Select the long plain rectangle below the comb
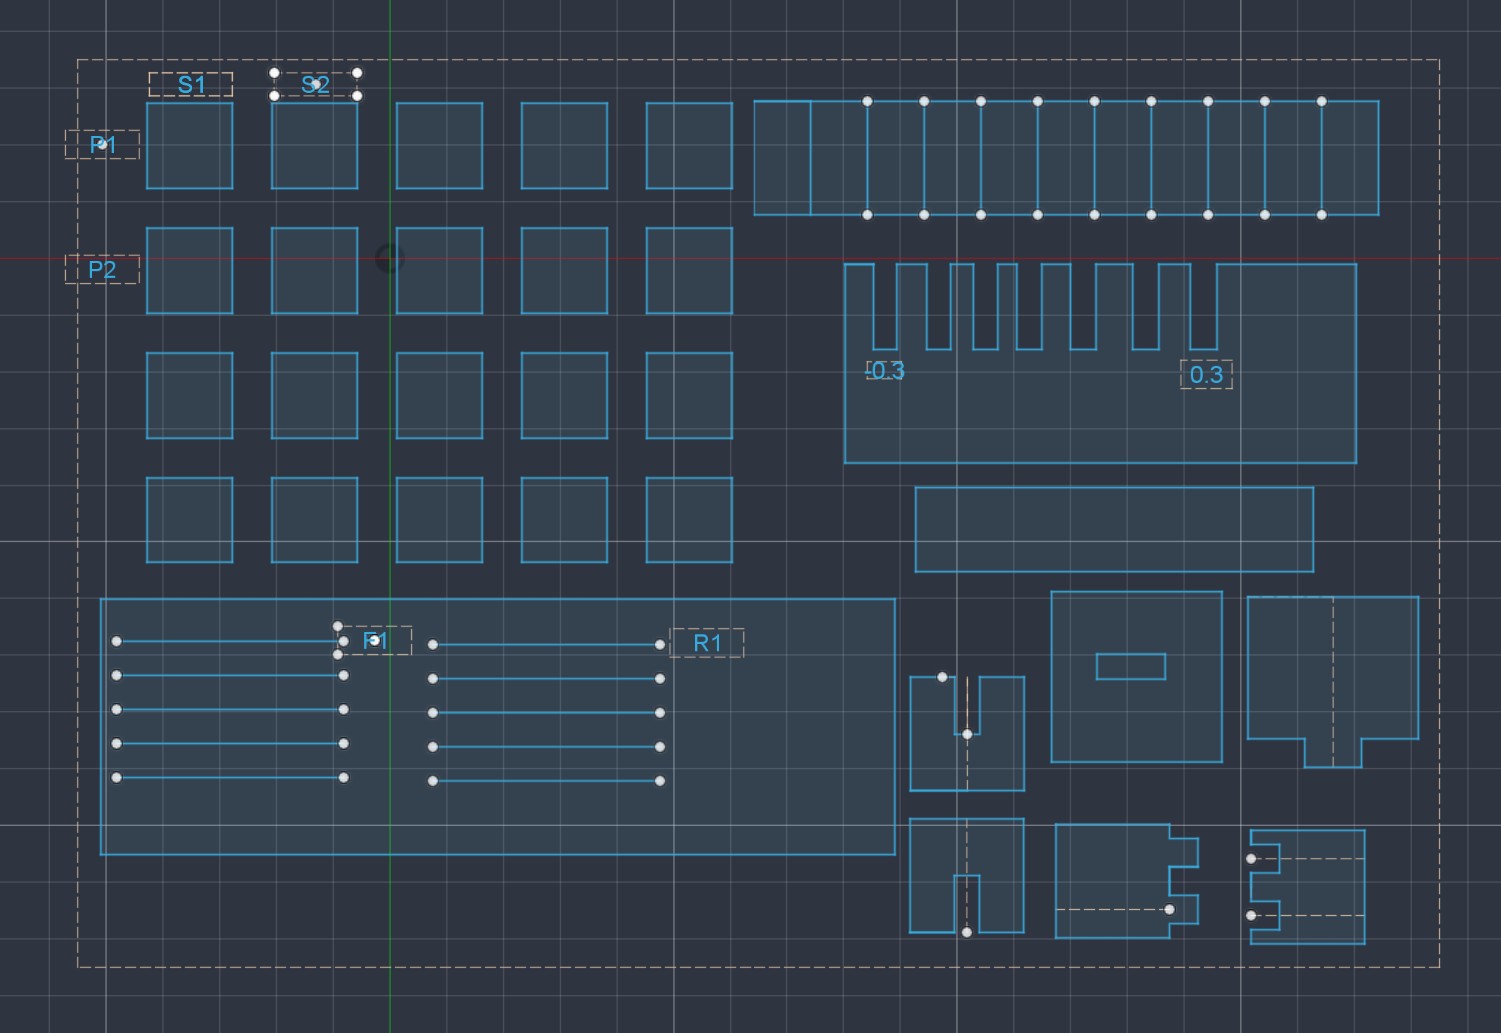 [1114, 530]
